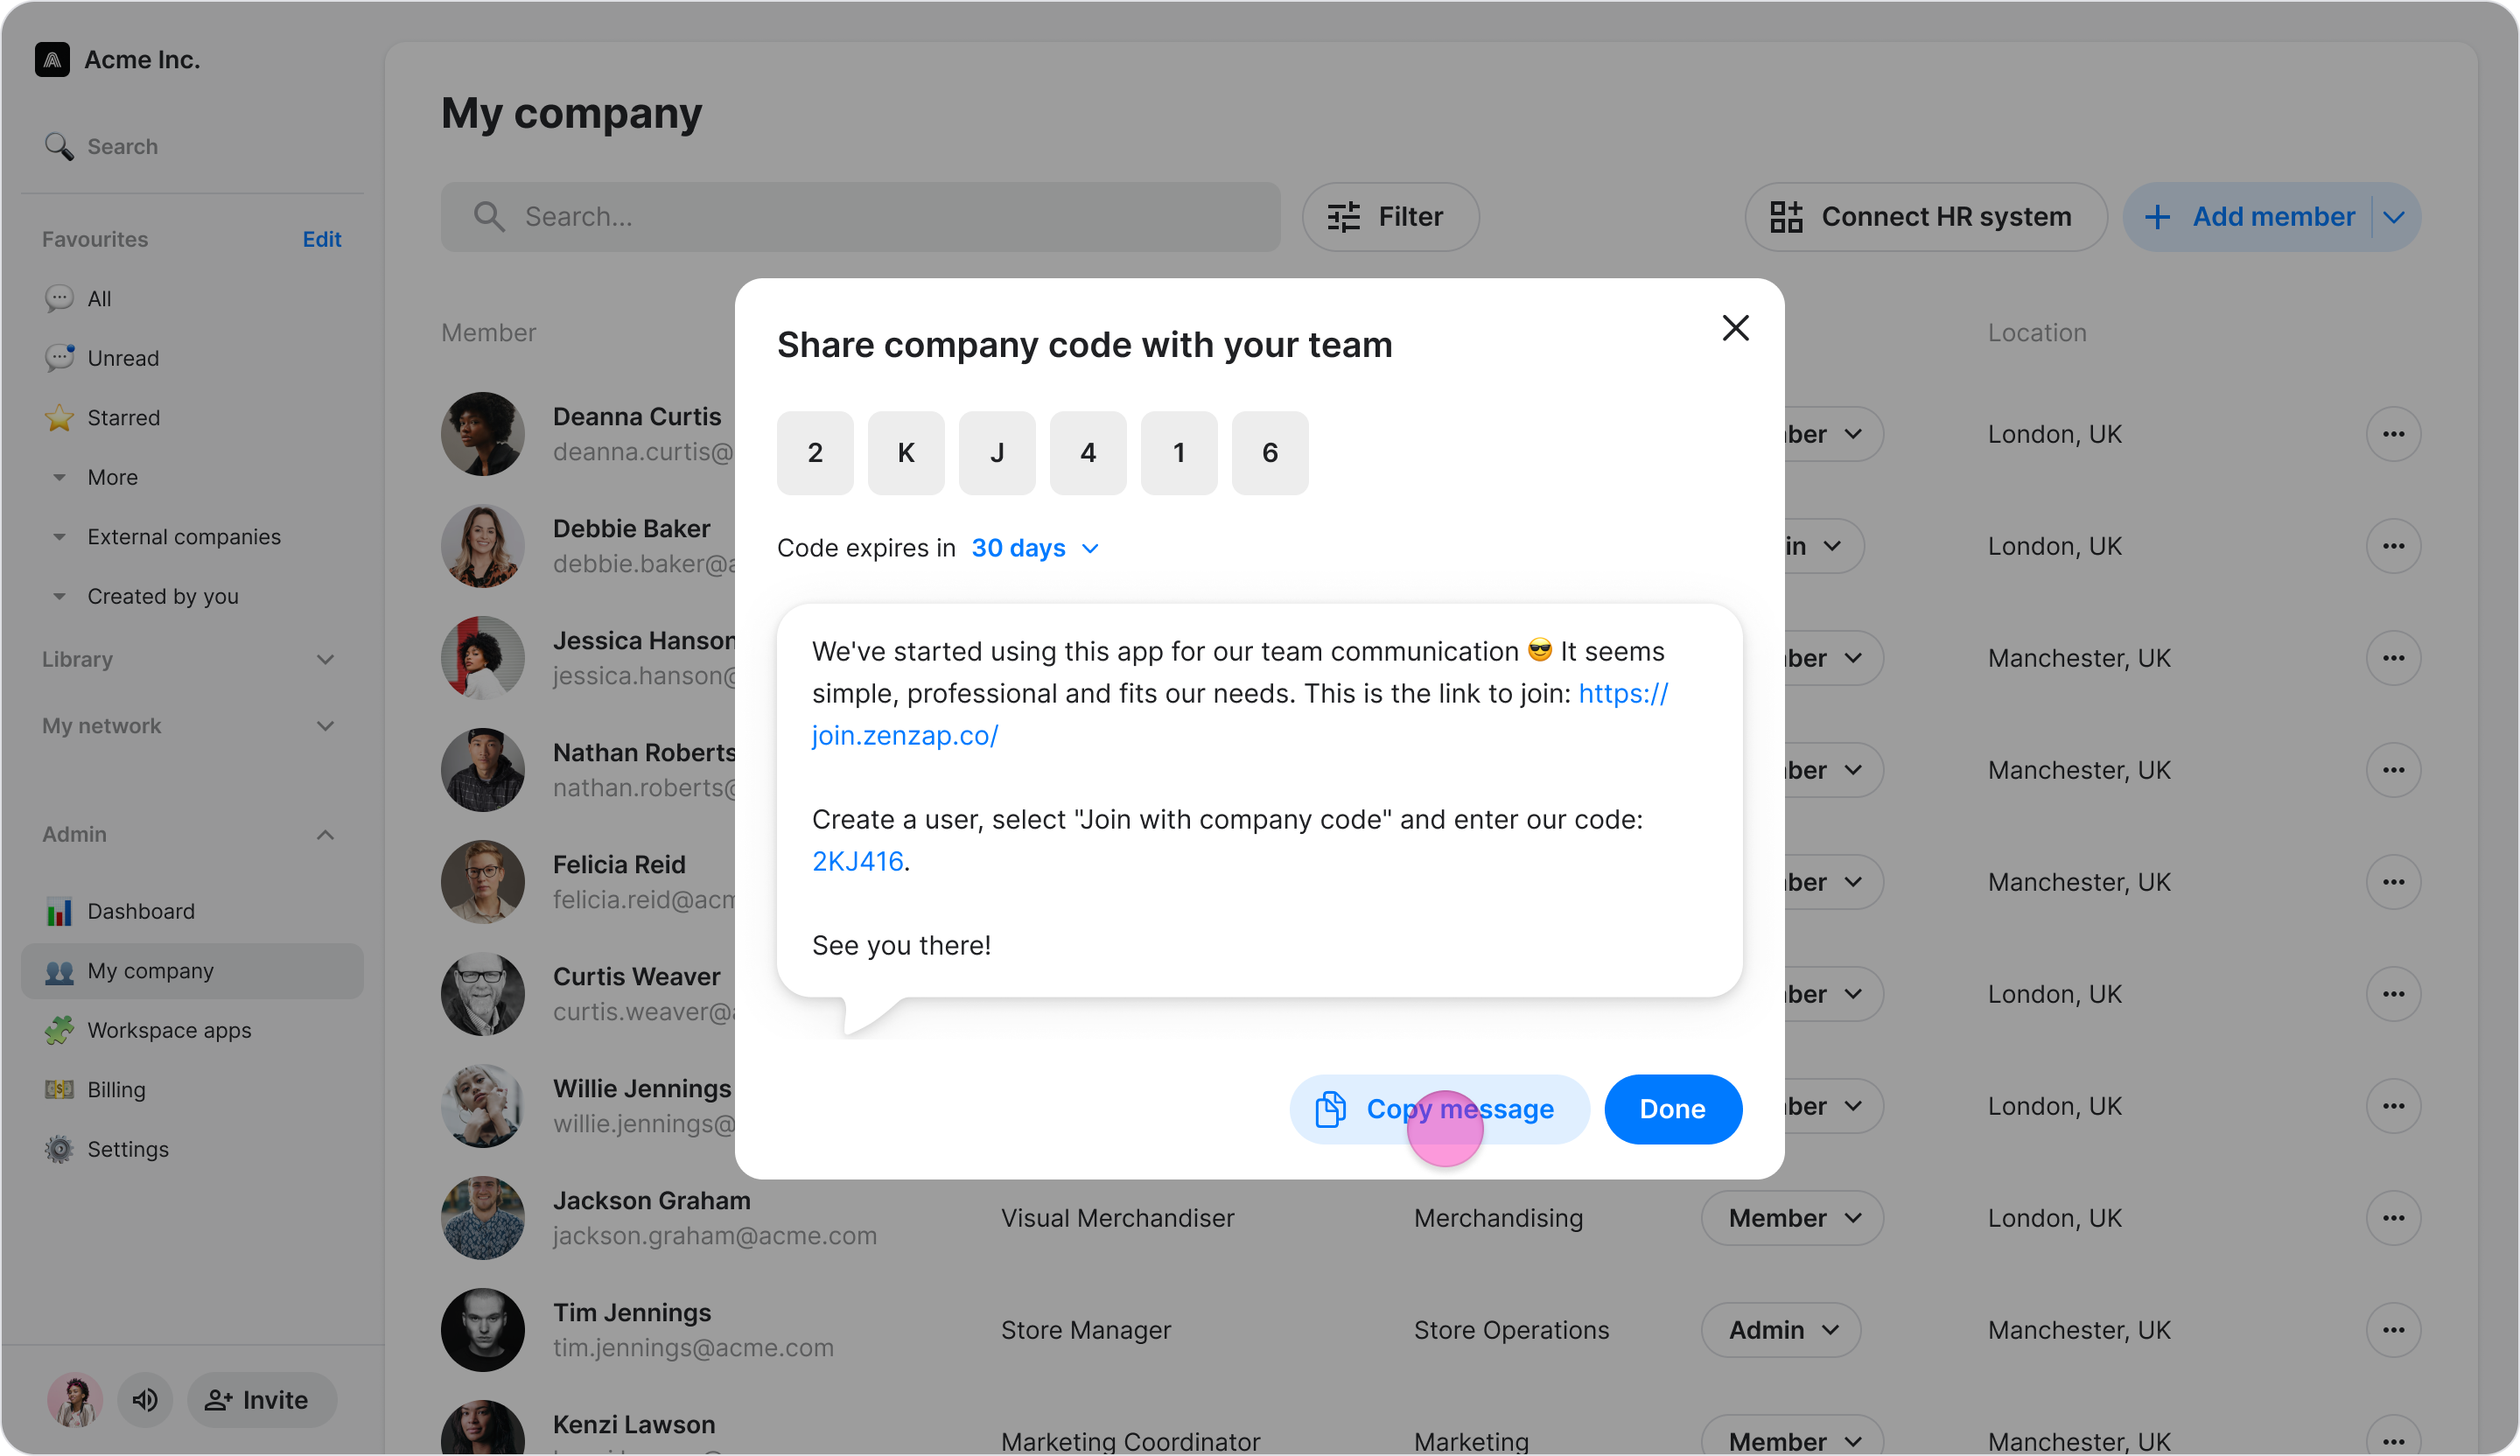Open Workspace apps puzzle icon
The image size is (2520, 1456).
pyautogui.click(x=59, y=1031)
